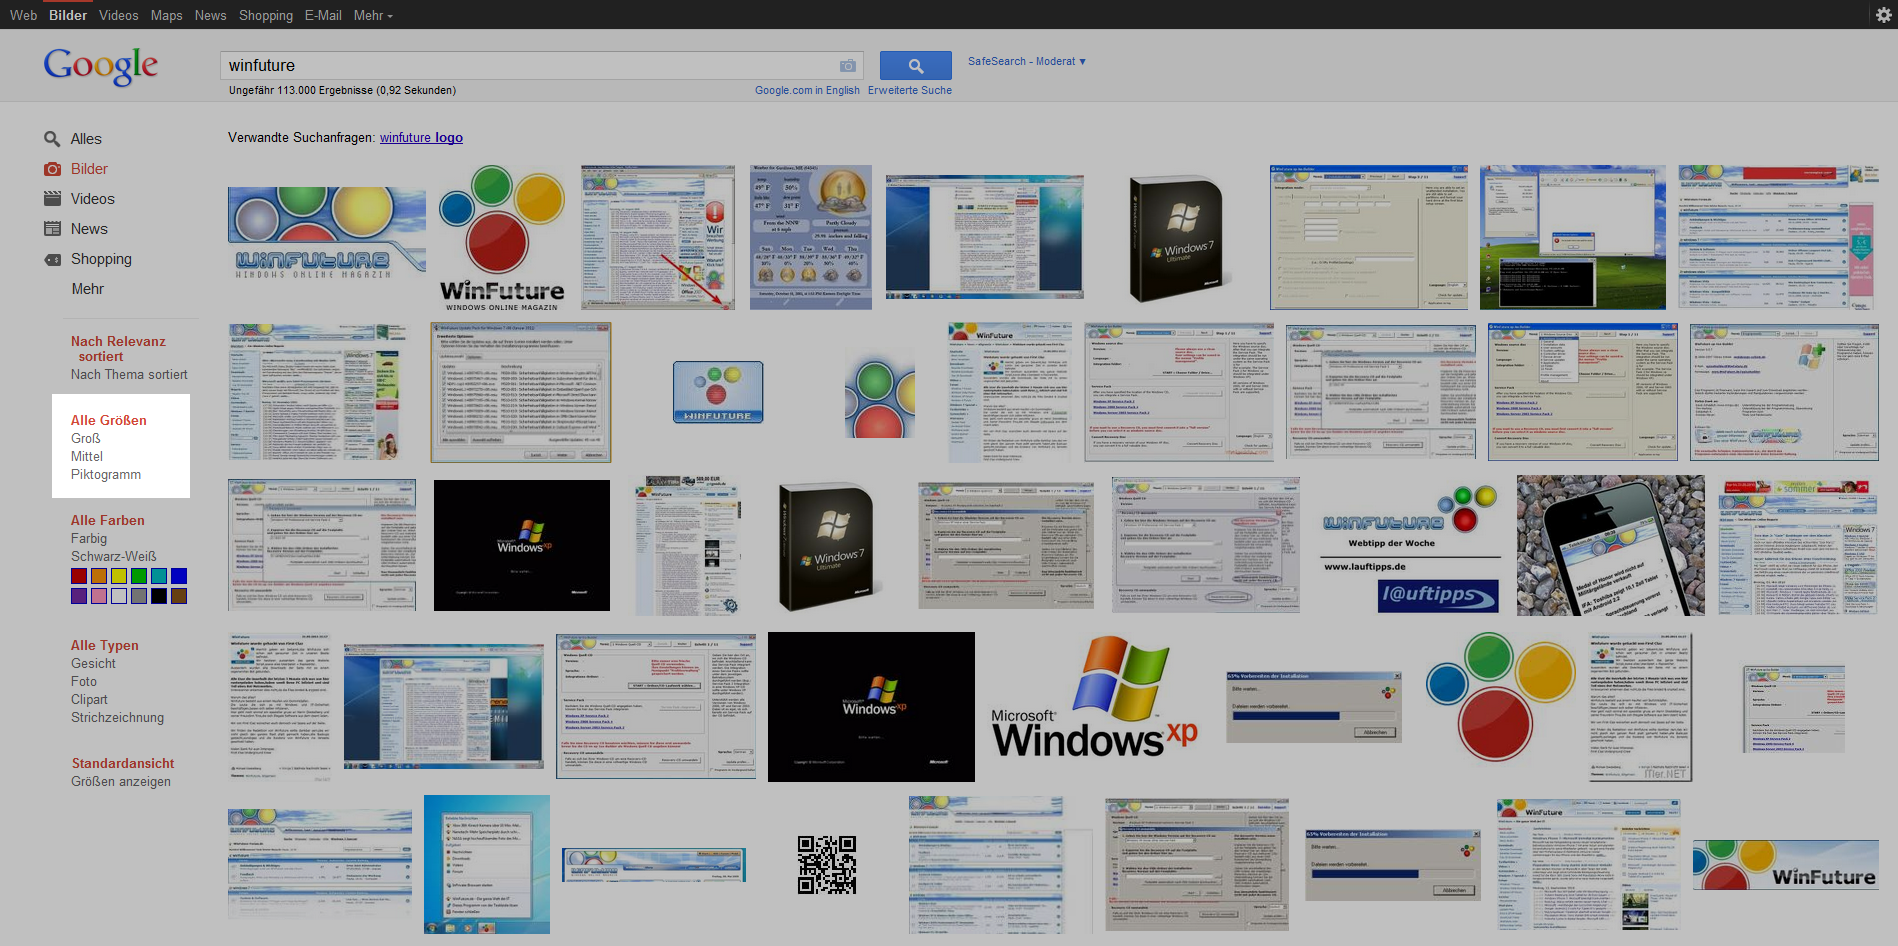1898x946 pixels.
Task: Open the settings gear icon
Action: click(x=1883, y=15)
